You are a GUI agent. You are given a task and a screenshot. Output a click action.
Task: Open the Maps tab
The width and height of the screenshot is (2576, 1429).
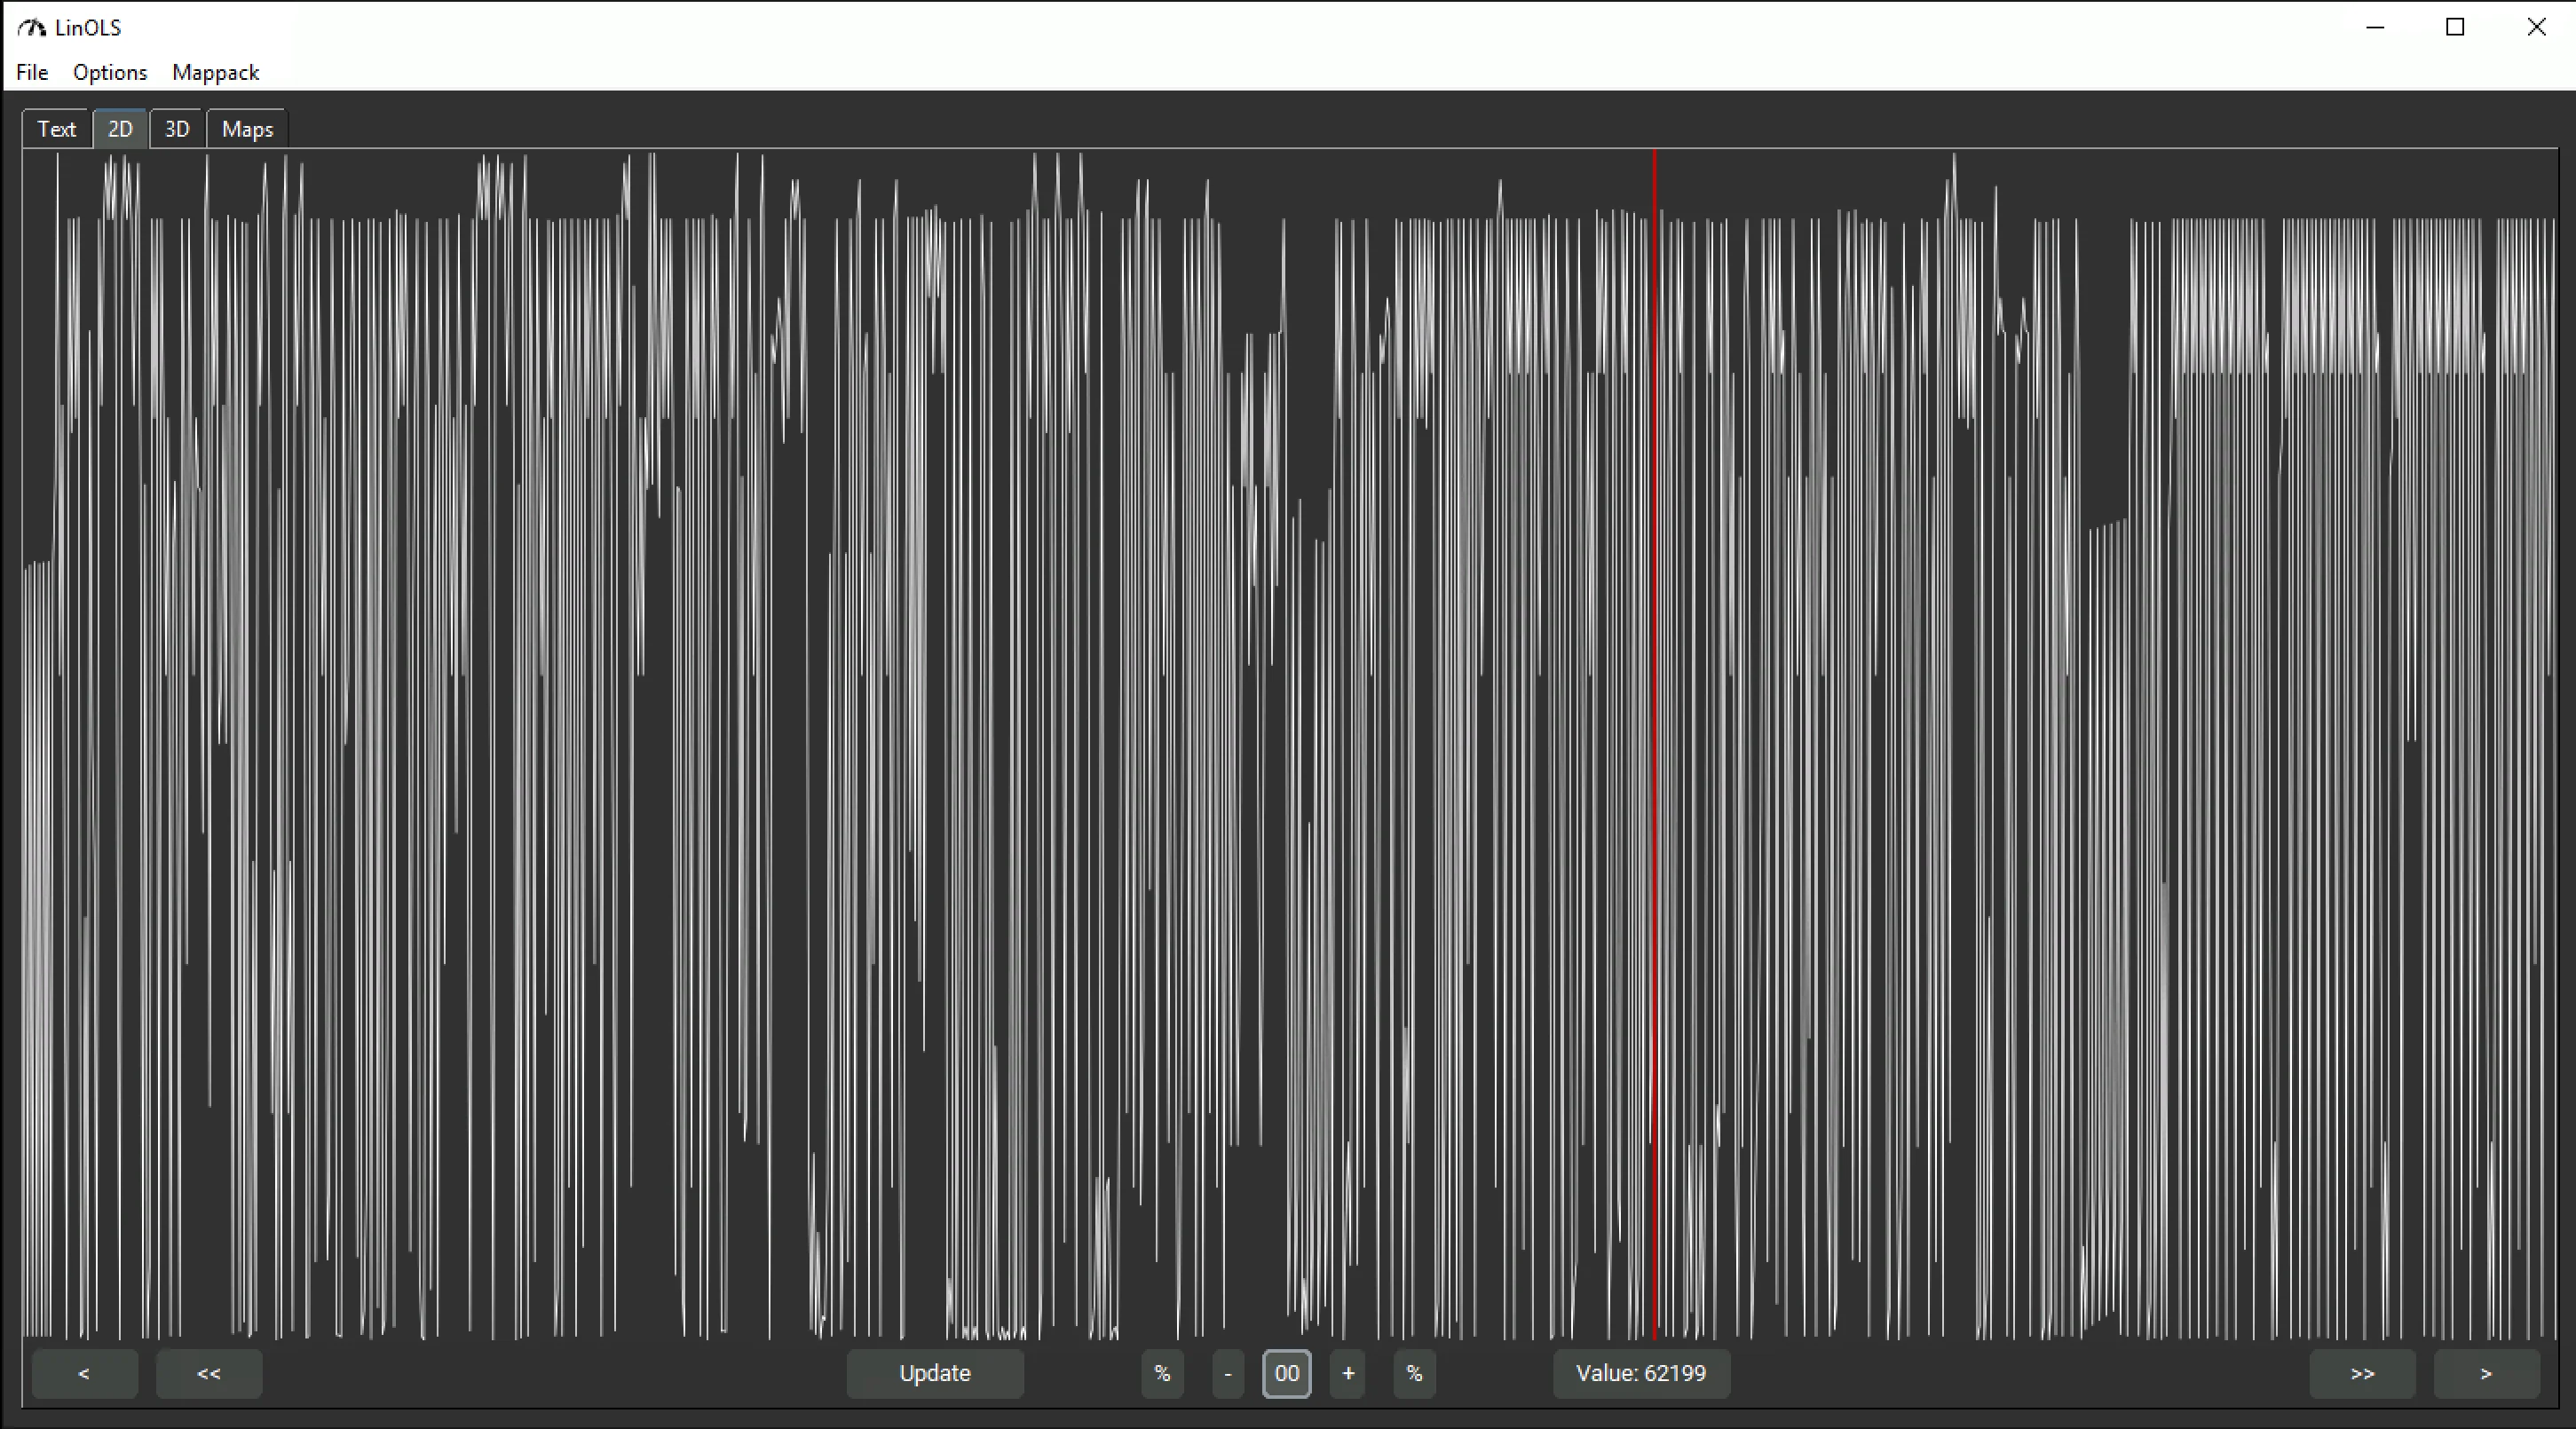tap(247, 129)
